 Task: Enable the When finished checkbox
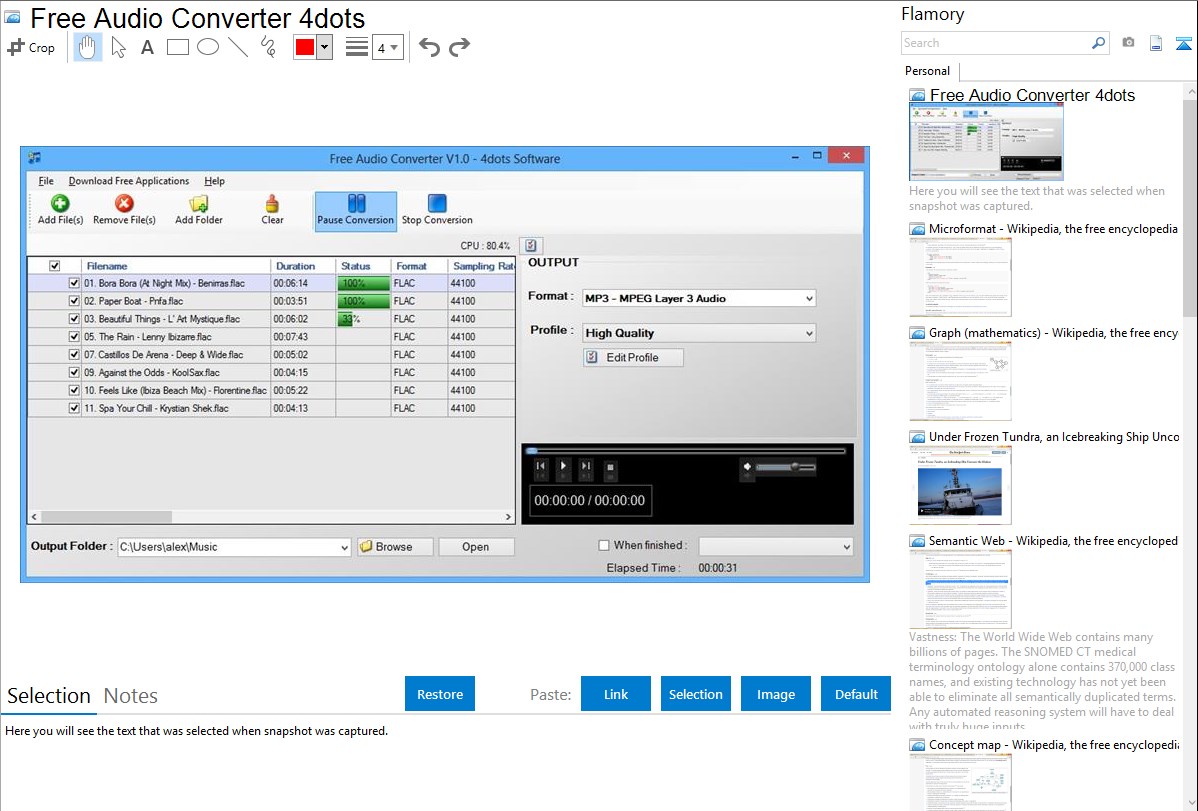pyautogui.click(x=604, y=545)
